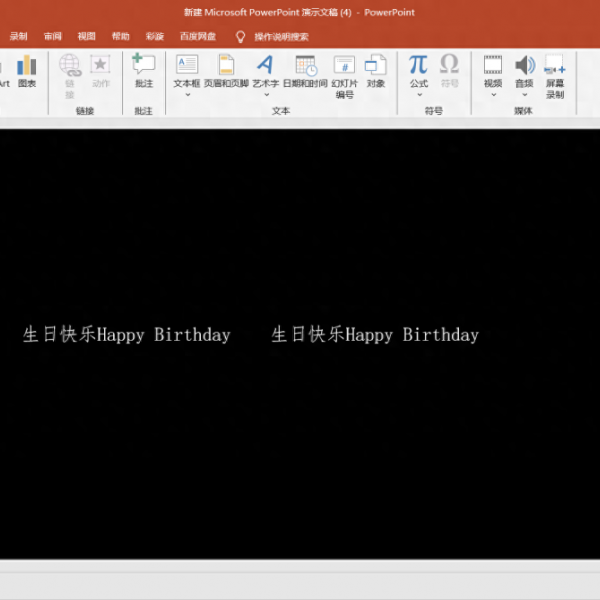600x600 pixels.
Task: Click the left 生日快乐Happy Birthday text
Action: coord(126,335)
